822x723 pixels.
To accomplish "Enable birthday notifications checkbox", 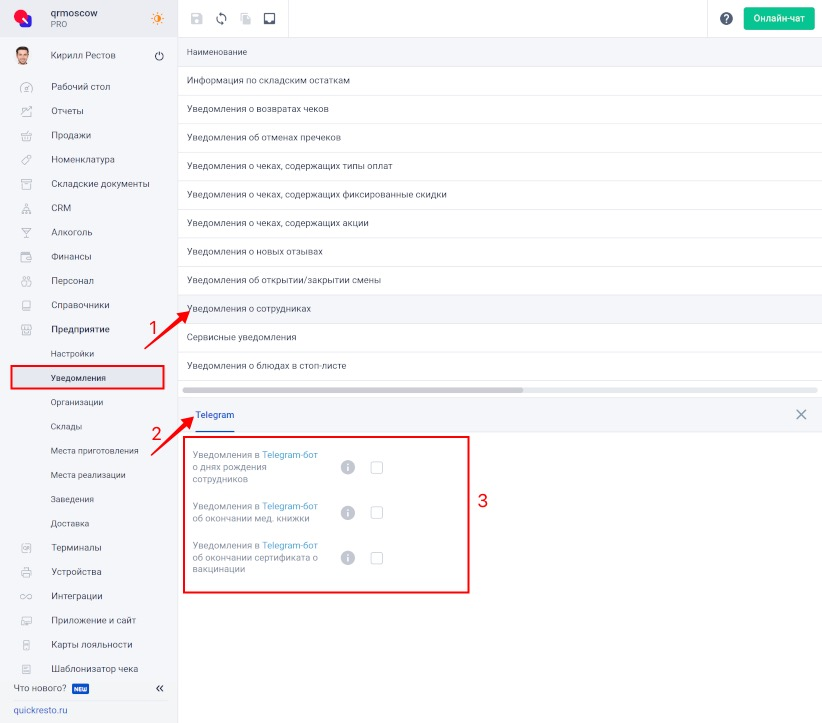I will click(x=376, y=467).
